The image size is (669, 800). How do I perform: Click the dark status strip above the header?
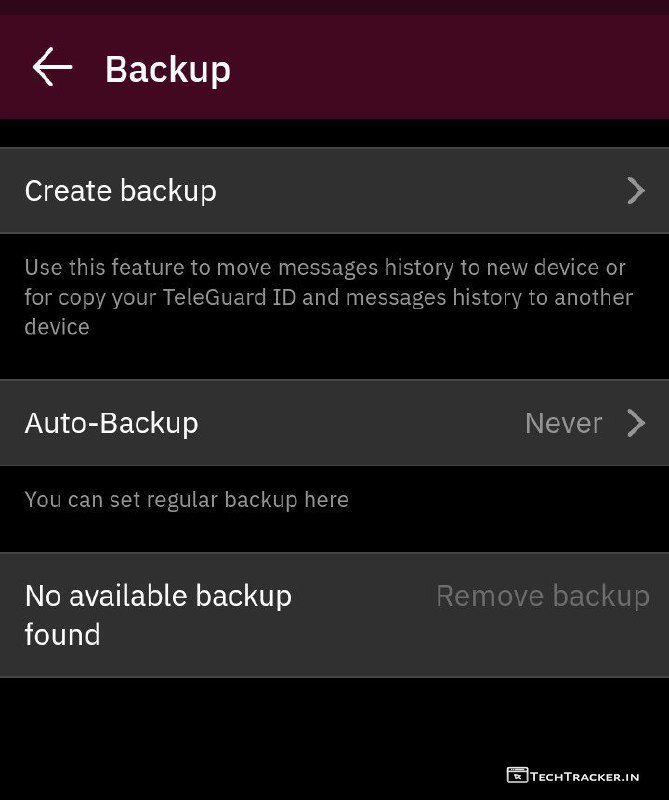click(334, 6)
